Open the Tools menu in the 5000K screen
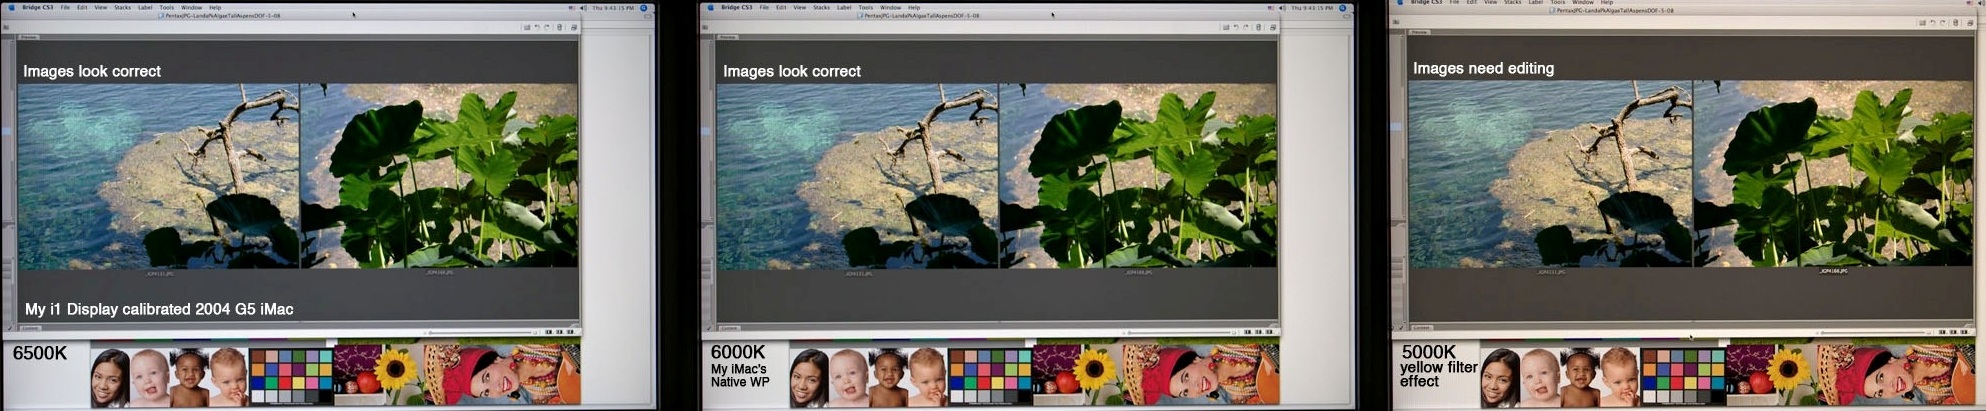This screenshot has width=1986, height=411. pyautogui.click(x=1557, y=2)
